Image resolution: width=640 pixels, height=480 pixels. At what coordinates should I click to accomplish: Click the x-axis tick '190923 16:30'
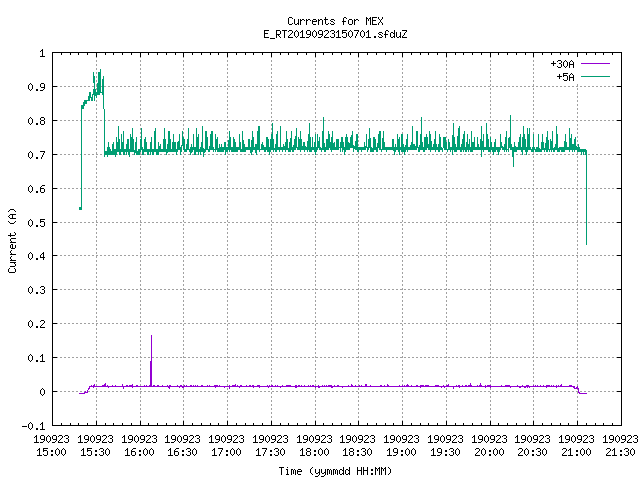[182, 445]
